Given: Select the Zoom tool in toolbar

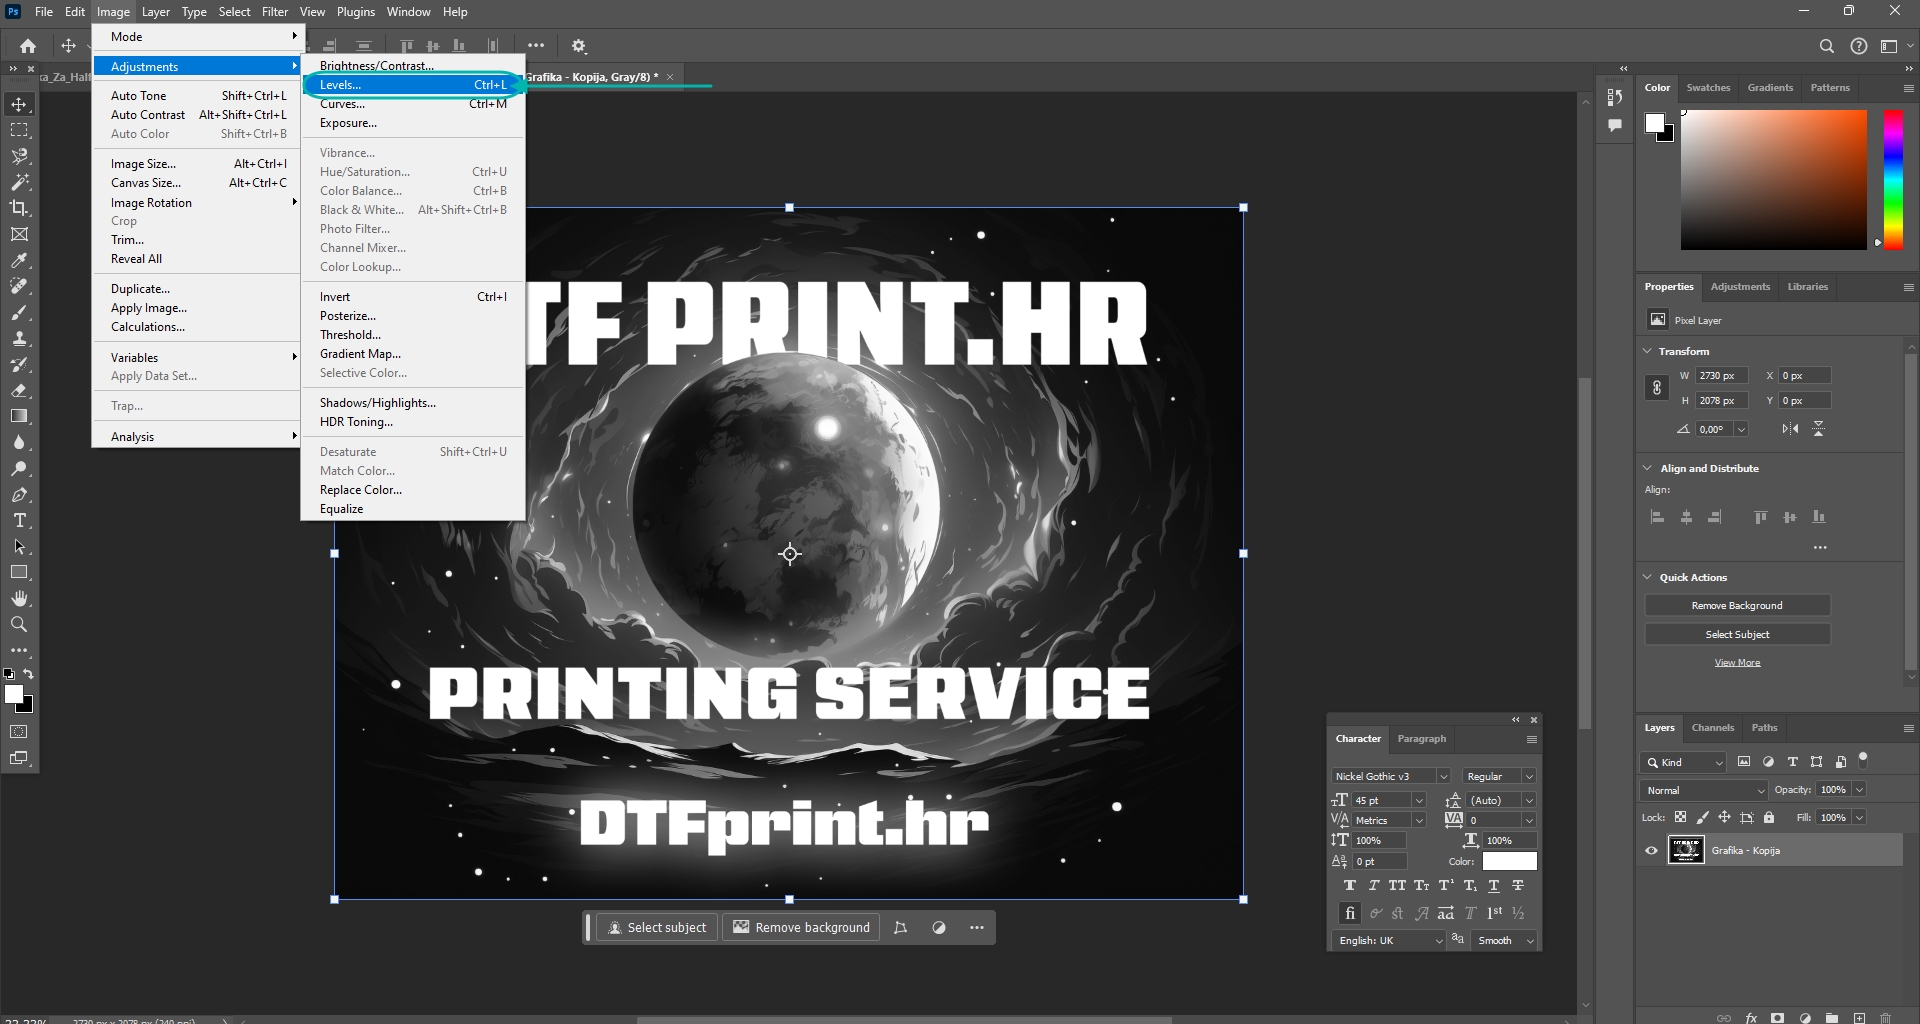Looking at the screenshot, I should [x=19, y=625].
